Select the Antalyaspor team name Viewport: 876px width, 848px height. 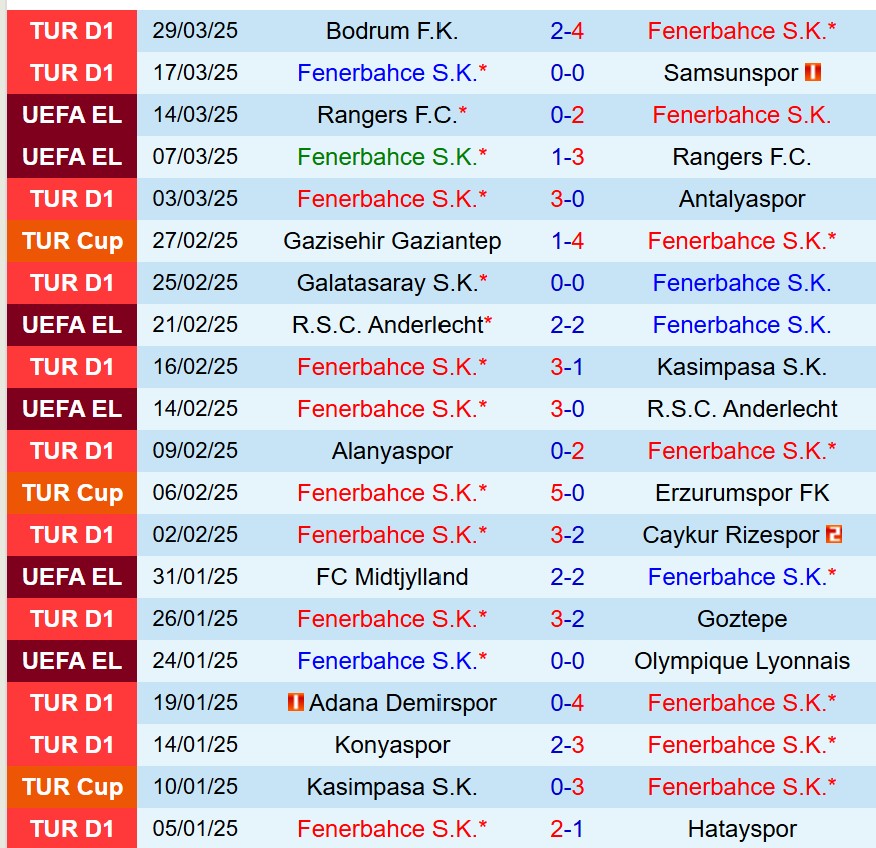(x=742, y=199)
